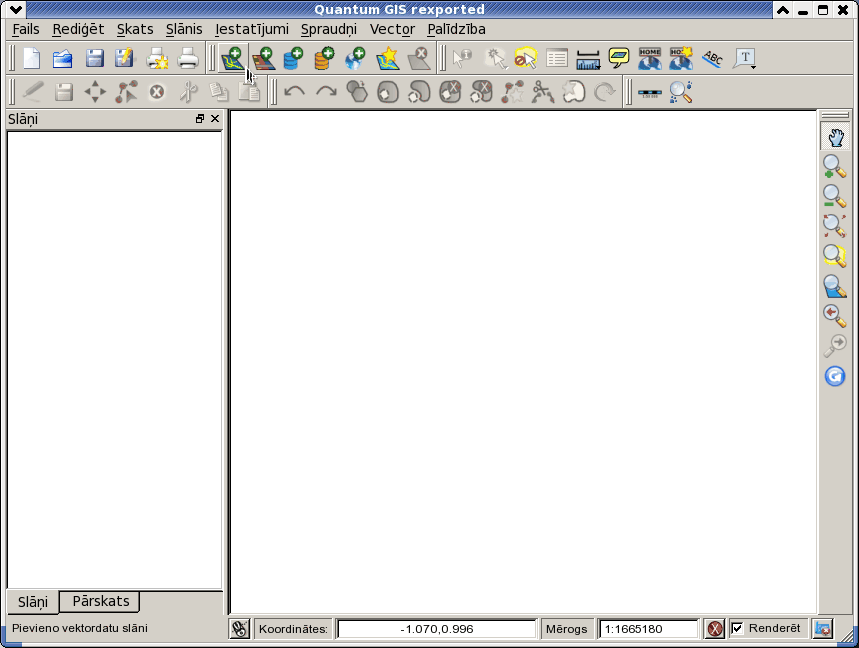Open the Rediģēt menu
Image resolution: width=859 pixels, height=648 pixels.
78,29
